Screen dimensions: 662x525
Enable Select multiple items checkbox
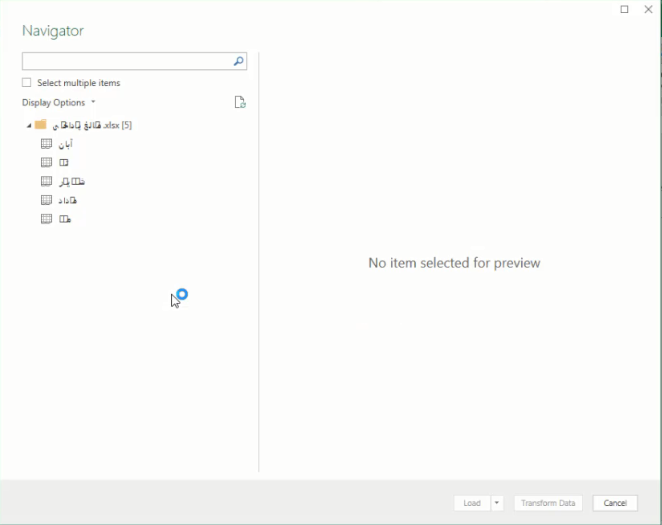[x=27, y=82]
